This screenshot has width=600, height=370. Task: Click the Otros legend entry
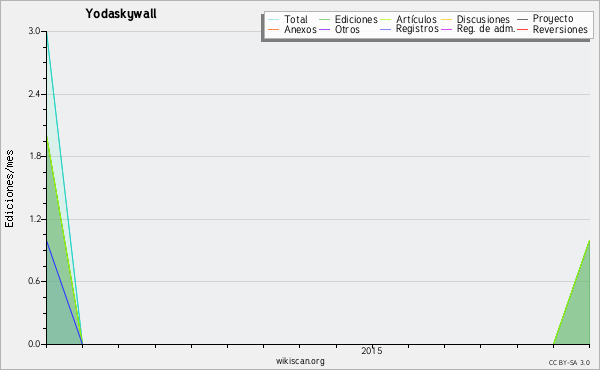[x=339, y=29]
